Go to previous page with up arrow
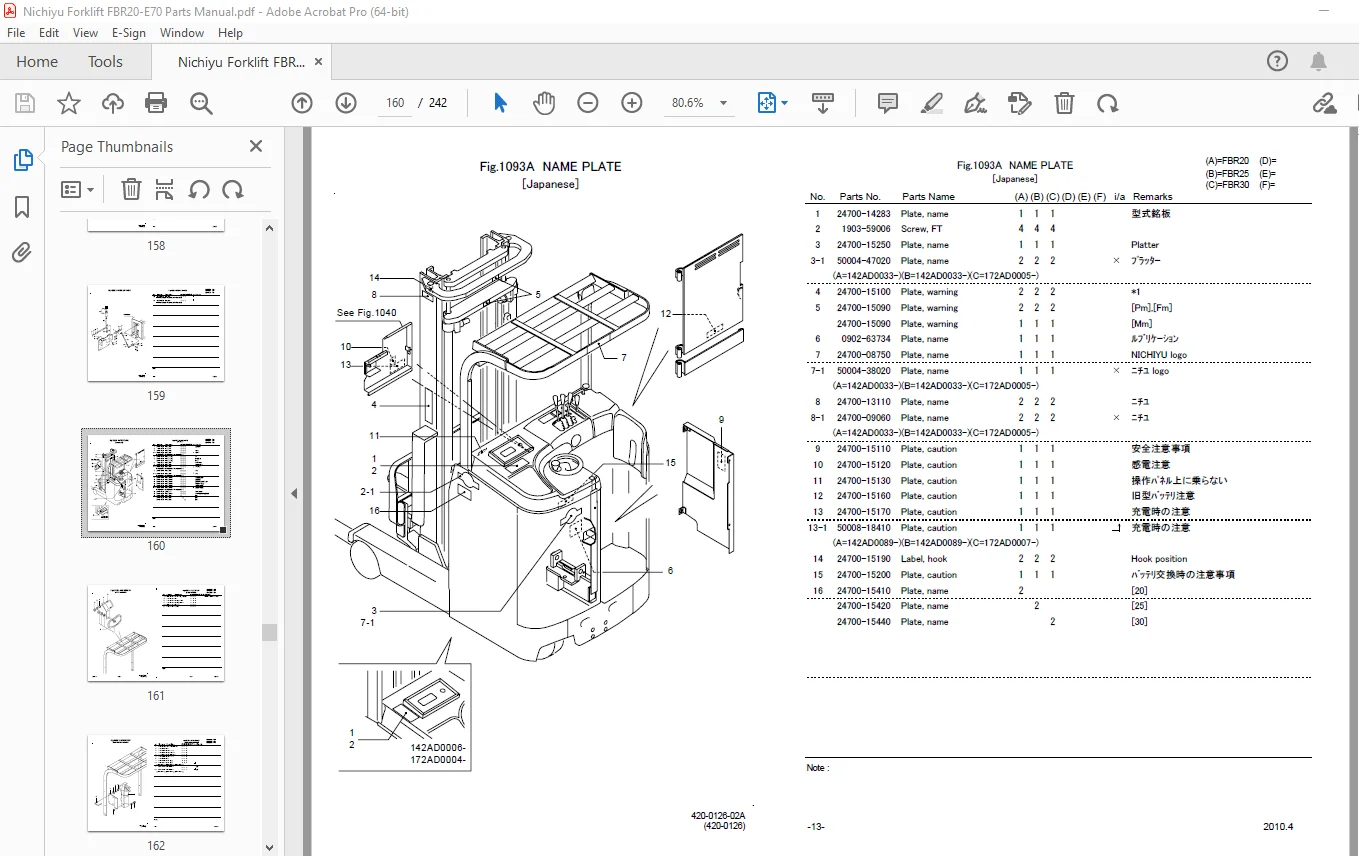The height and width of the screenshot is (856, 1359). [302, 103]
